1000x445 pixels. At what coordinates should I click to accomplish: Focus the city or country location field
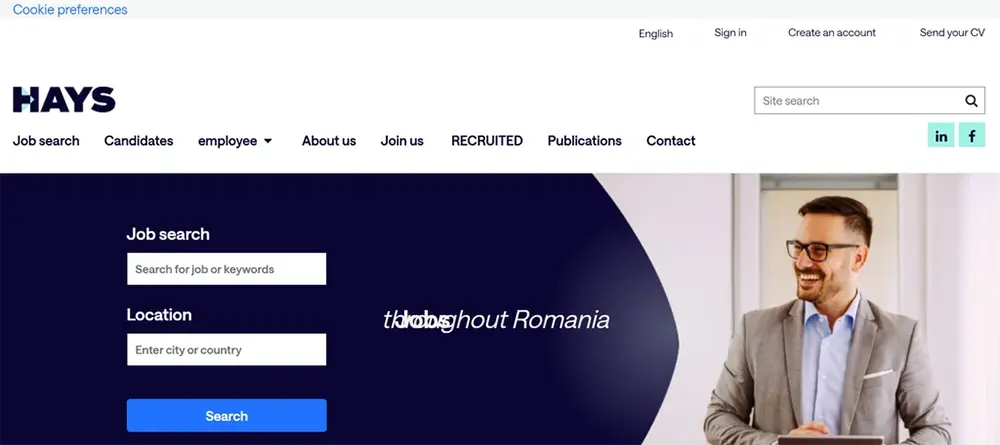pyautogui.click(x=226, y=349)
